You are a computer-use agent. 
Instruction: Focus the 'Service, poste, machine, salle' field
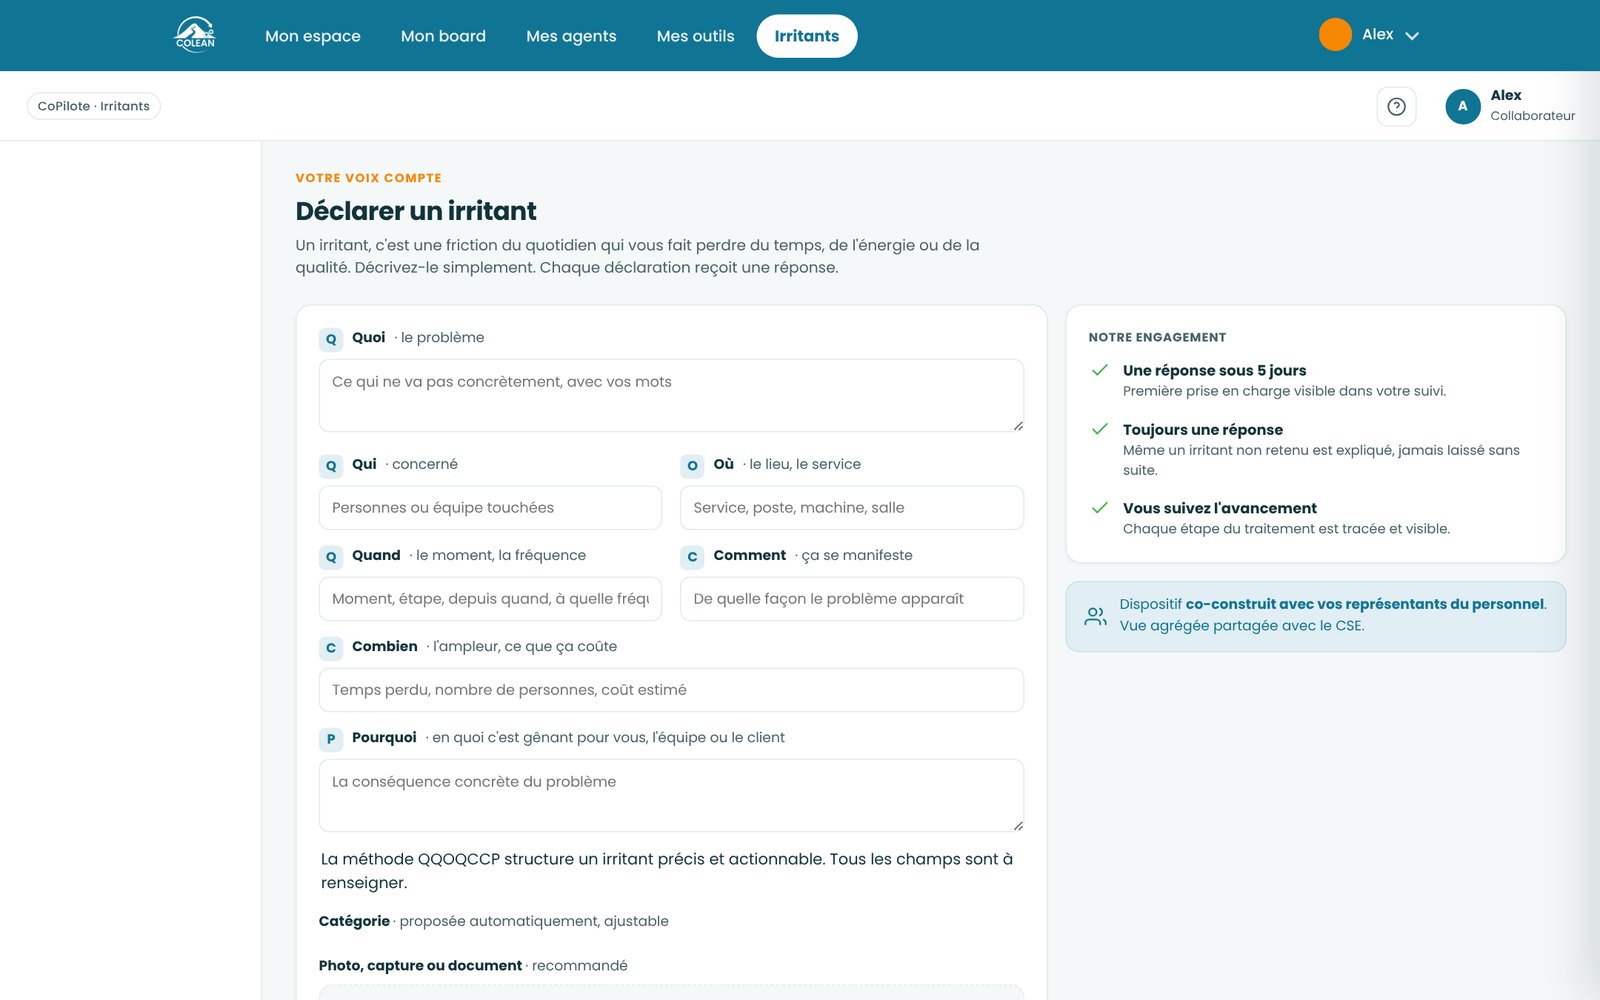(x=852, y=508)
